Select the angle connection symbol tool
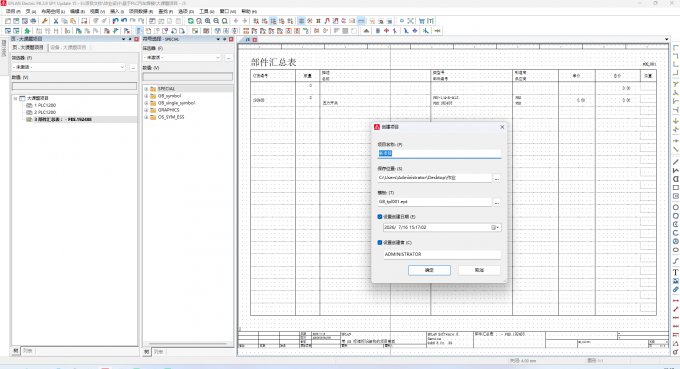 pyautogui.click(x=676, y=47)
